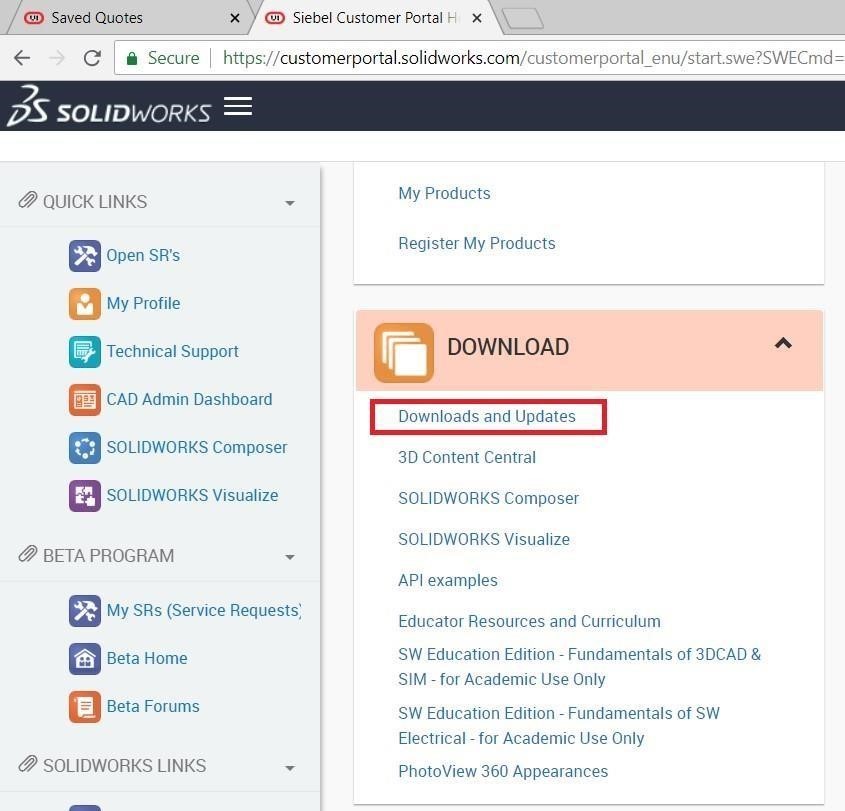Image resolution: width=845 pixels, height=811 pixels.
Task: Click the CAD Admin Dashboard icon
Action: pos(85,400)
